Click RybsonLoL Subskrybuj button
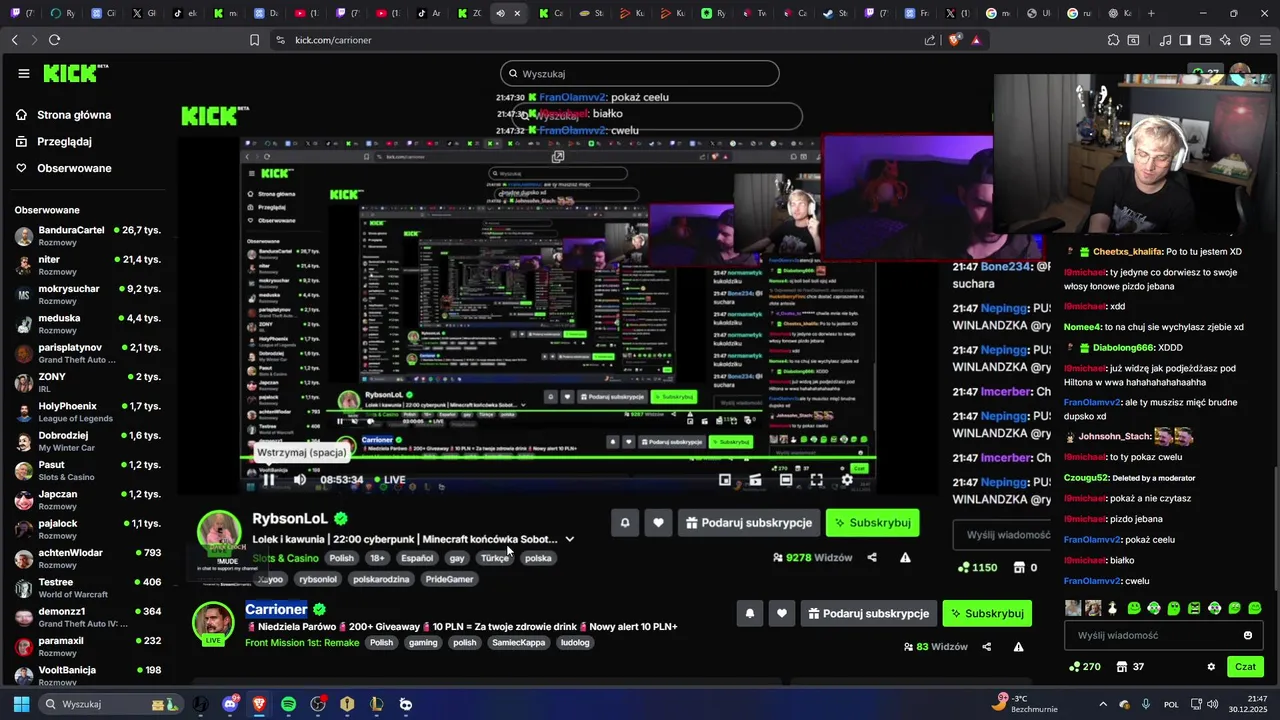The height and width of the screenshot is (720, 1280). point(872,523)
